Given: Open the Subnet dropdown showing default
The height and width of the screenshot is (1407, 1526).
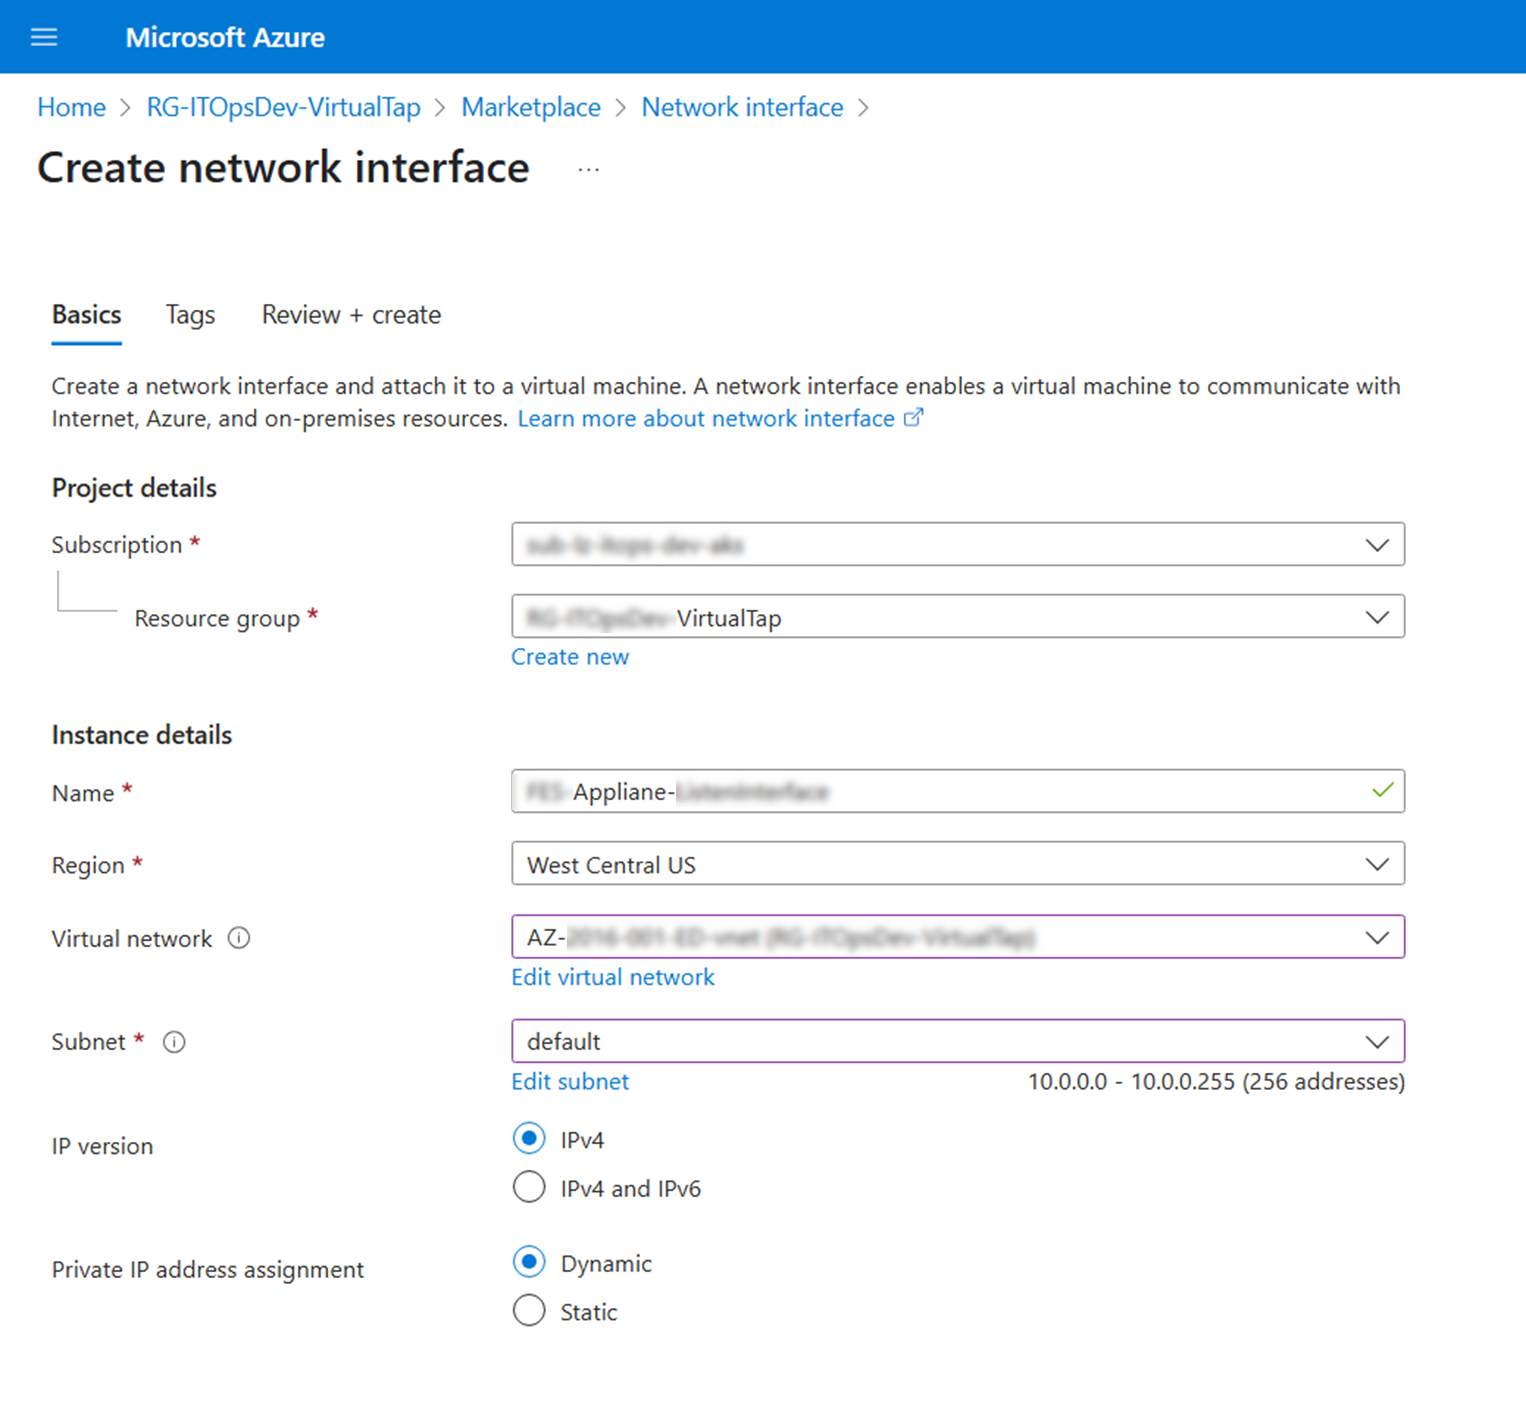Looking at the screenshot, I should (x=958, y=1041).
